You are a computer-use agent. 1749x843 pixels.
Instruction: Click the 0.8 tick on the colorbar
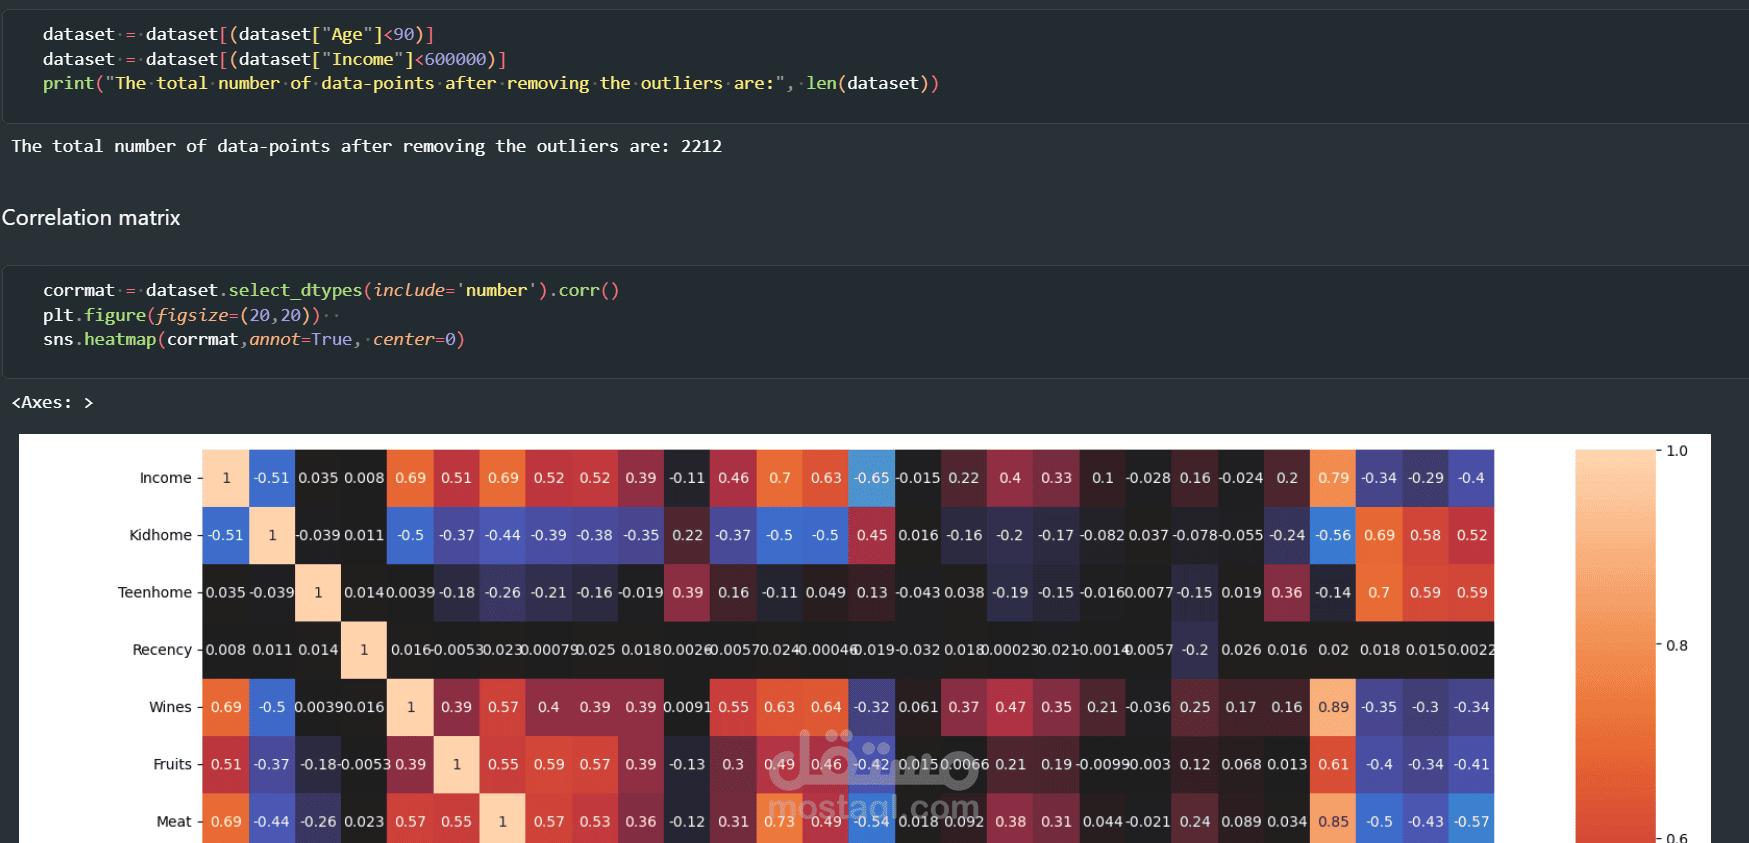(1677, 646)
